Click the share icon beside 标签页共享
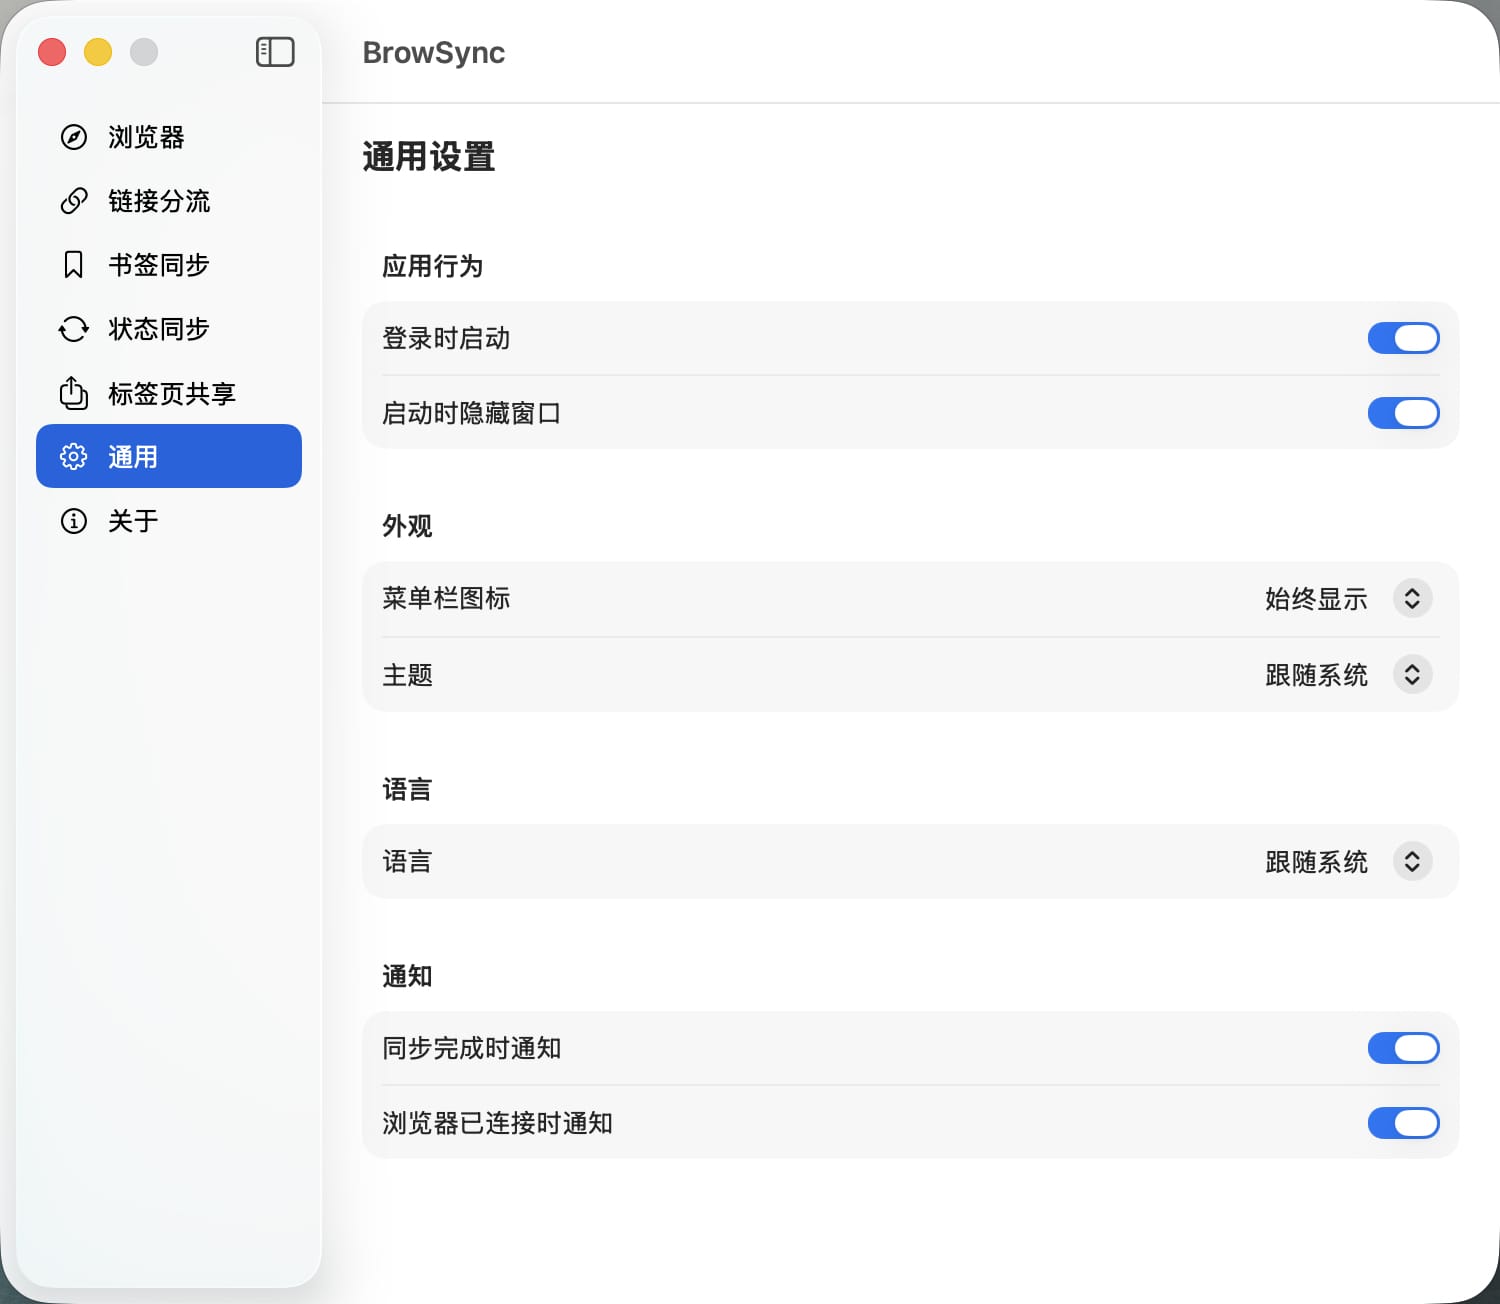Screen dimensions: 1500x1304 coord(74,393)
